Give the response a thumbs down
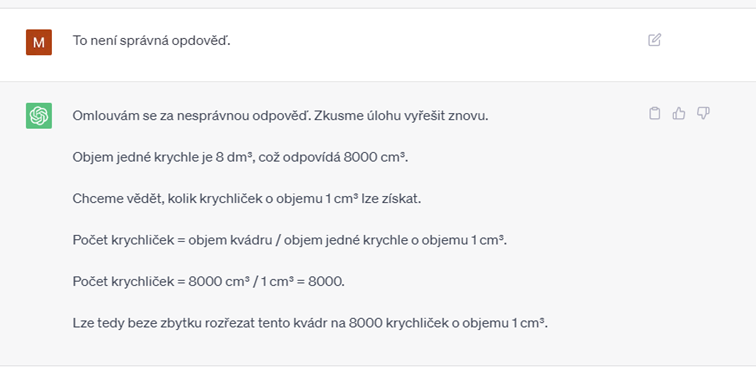This screenshot has width=756, height=368. pyautogui.click(x=703, y=113)
